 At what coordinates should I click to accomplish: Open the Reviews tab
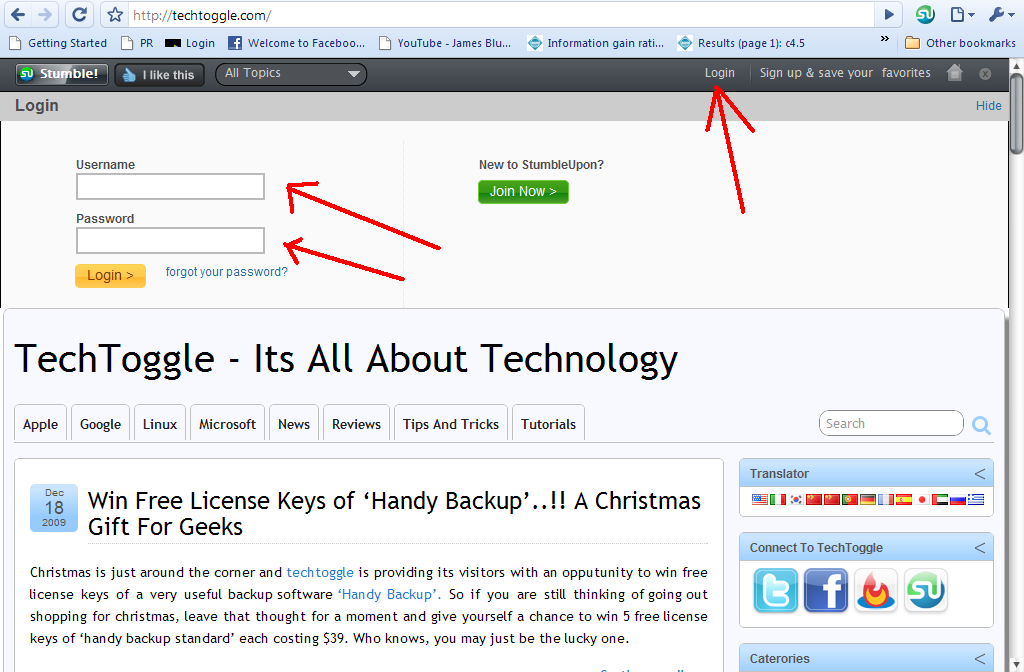pyautogui.click(x=357, y=424)
